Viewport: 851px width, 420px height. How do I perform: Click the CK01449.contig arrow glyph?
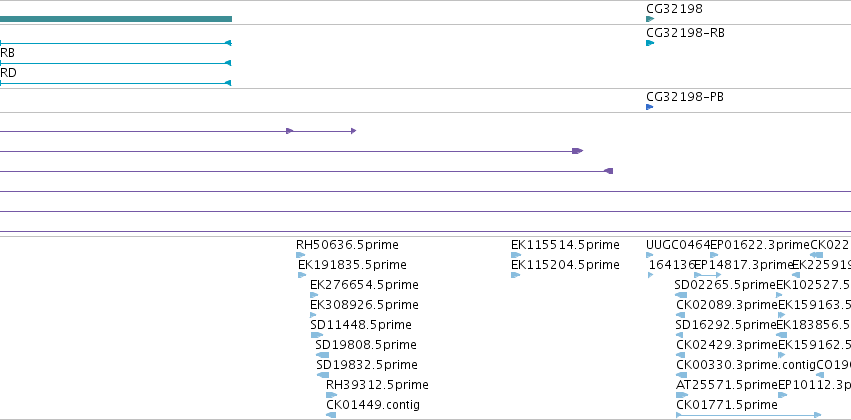(331, 415)
